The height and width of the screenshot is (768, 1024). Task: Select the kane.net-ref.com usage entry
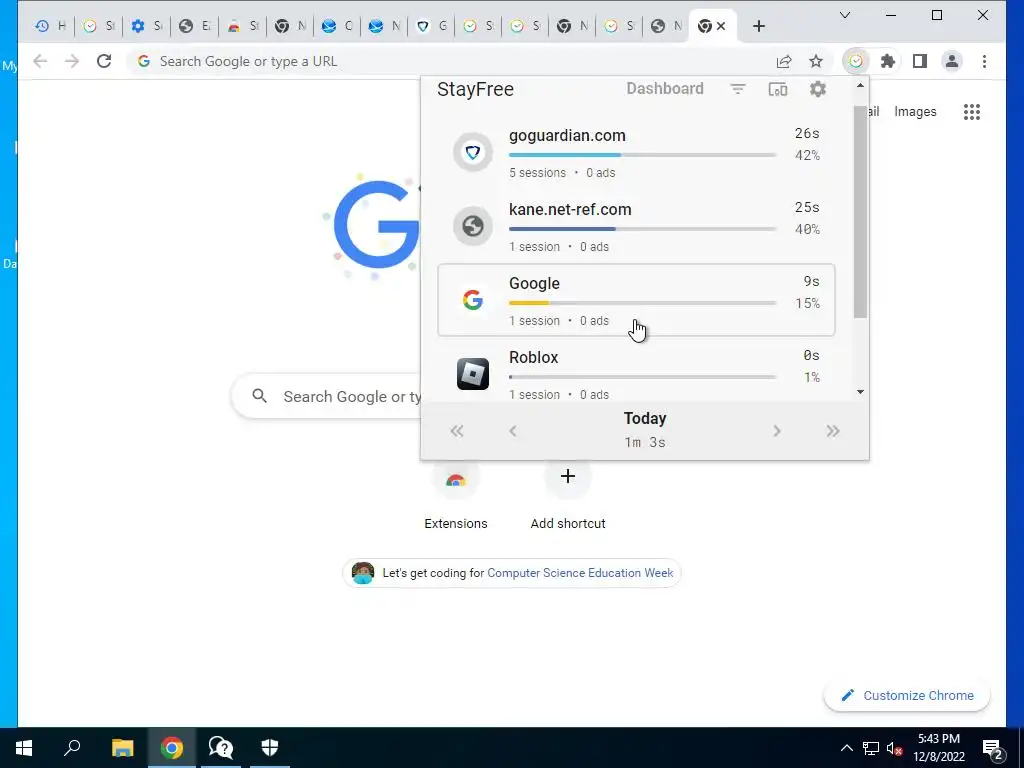point(636,226)
